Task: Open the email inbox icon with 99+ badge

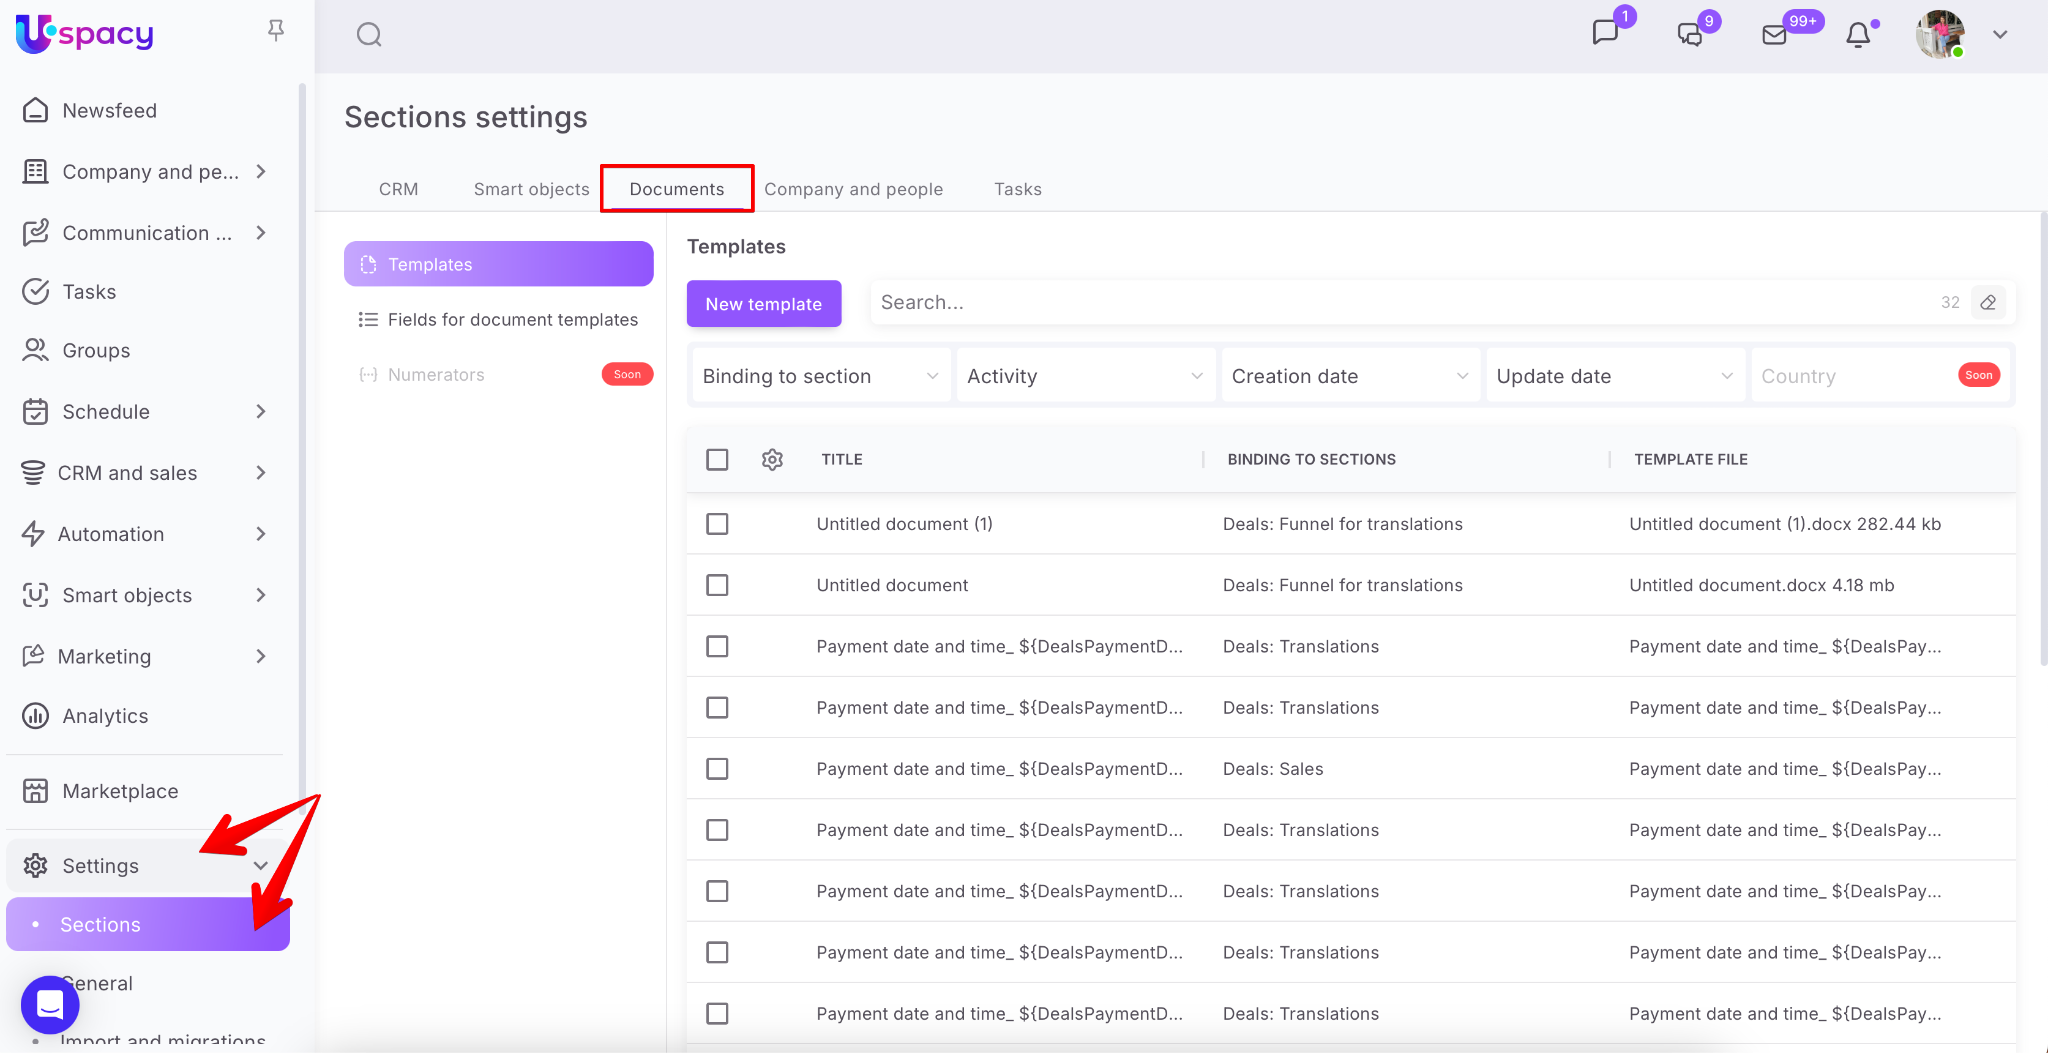Action: 1775,35
